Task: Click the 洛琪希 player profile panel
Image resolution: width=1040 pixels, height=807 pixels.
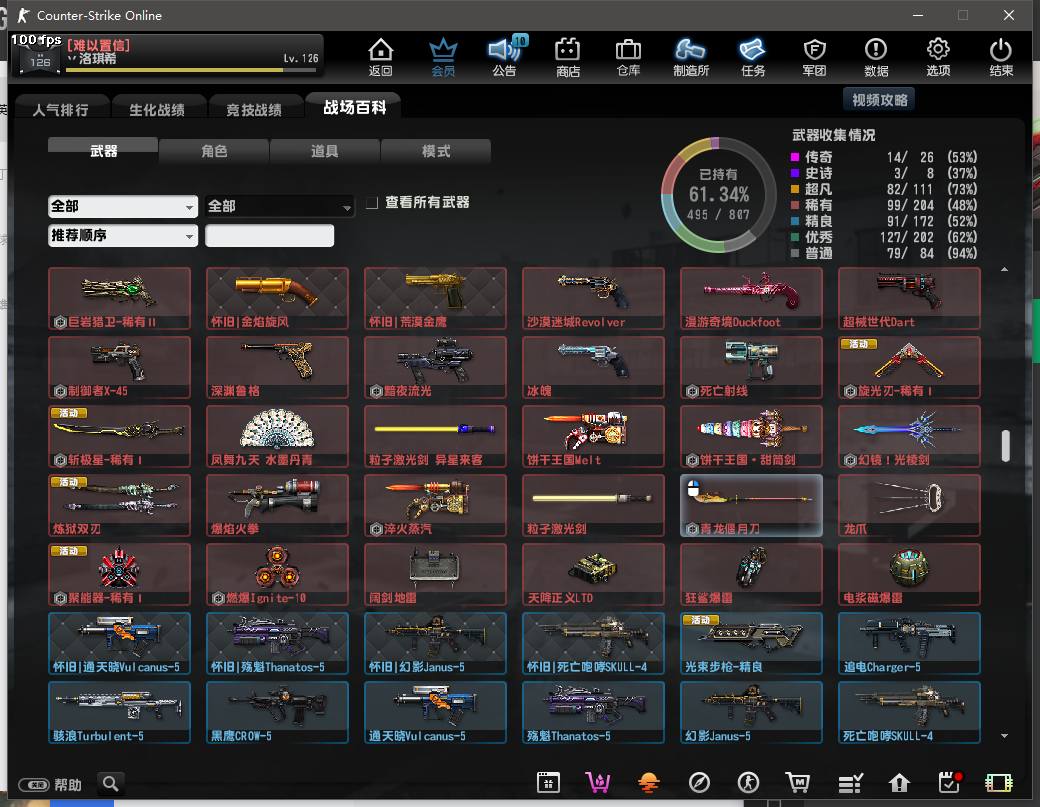Action: pyautogui.click(x=167, y=55)
